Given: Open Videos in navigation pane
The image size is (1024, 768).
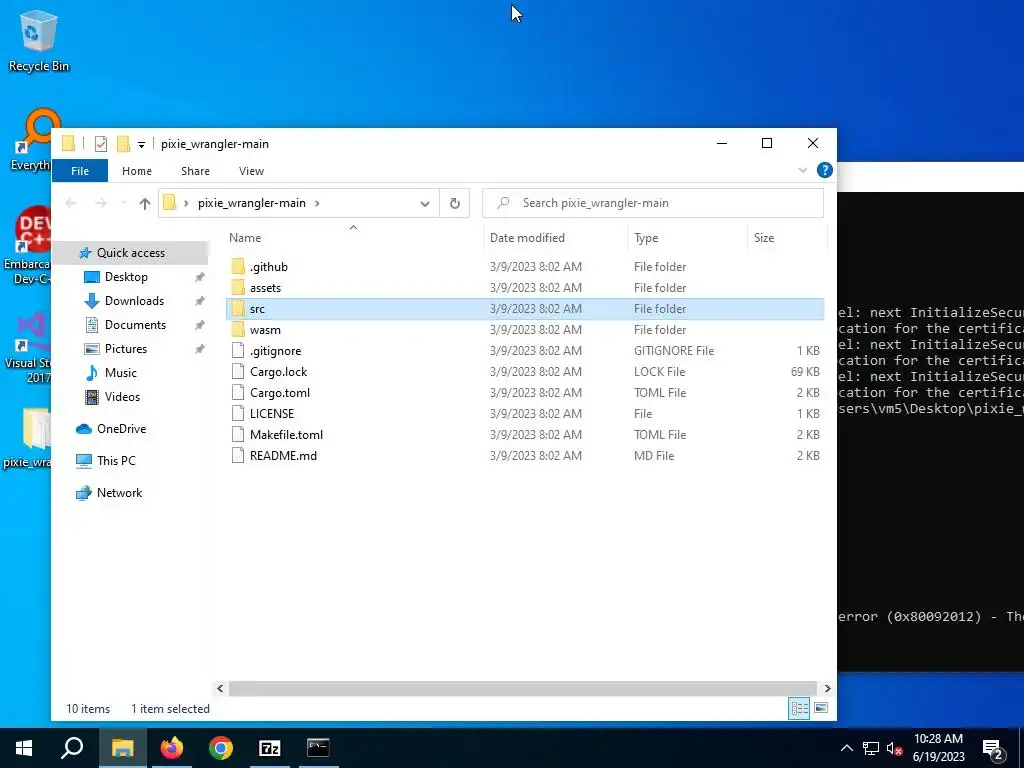Looking at the screenshot, I should pyautogui.click(x=122, y=397).
